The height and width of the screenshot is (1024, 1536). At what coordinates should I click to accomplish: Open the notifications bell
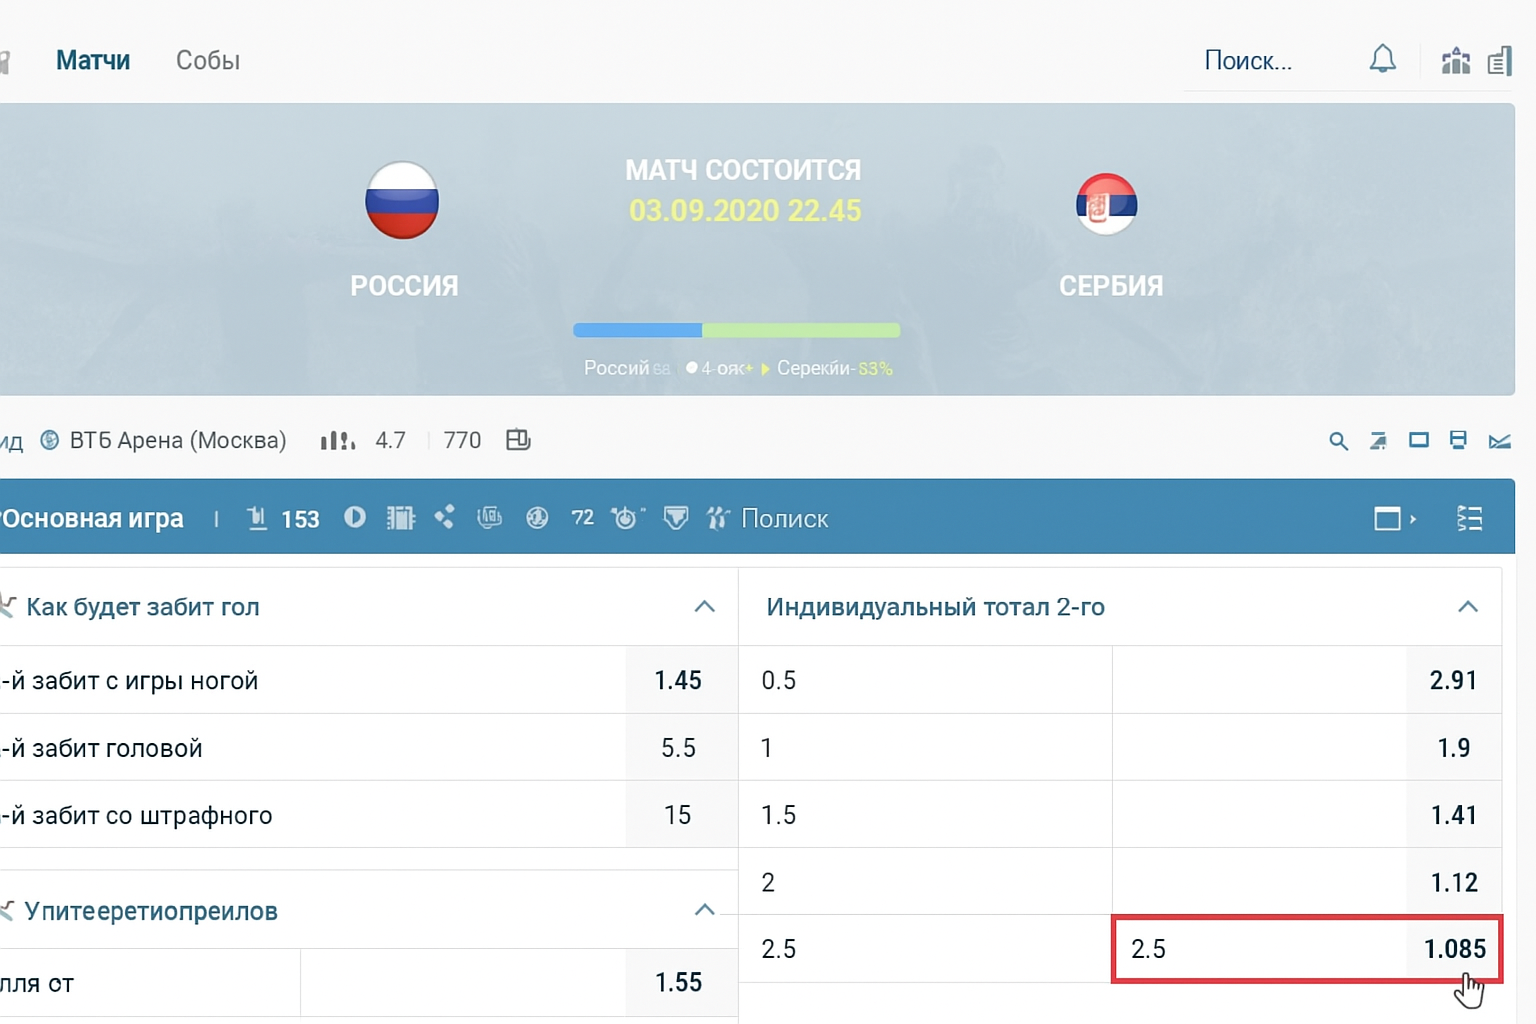coord(1383,60)
